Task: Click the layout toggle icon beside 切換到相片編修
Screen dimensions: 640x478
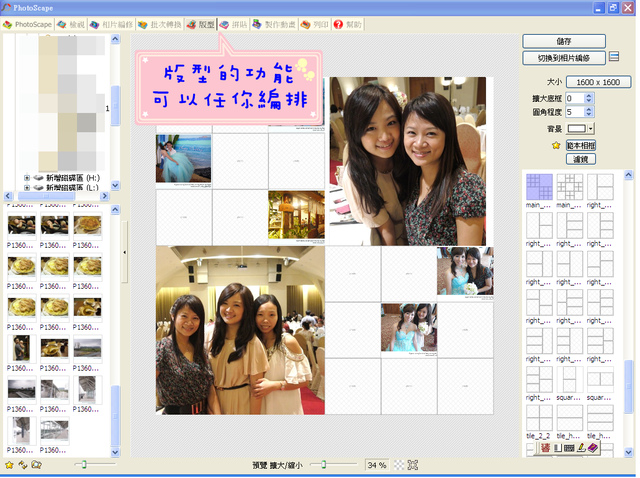Action: (614, 57)
